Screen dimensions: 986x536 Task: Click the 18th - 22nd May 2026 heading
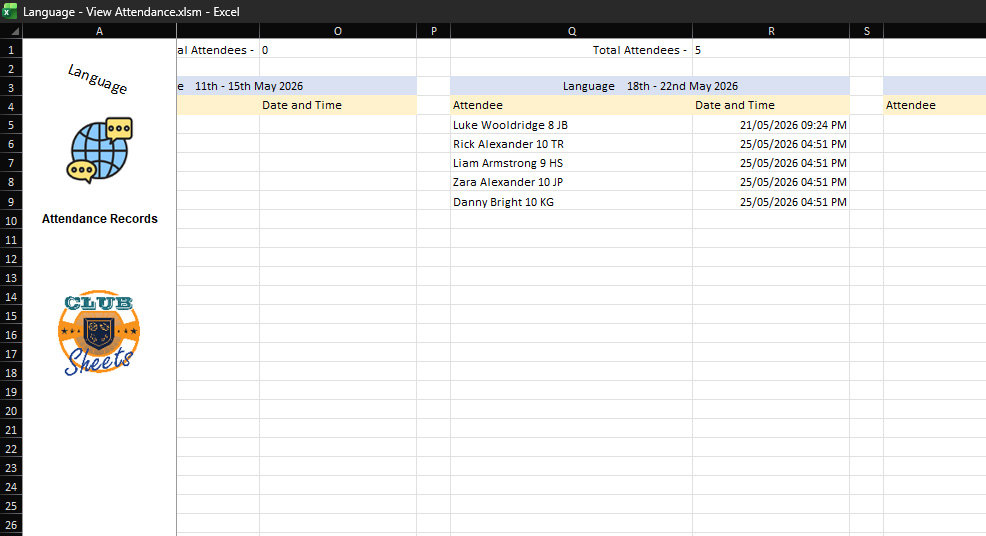pos(682,86)
